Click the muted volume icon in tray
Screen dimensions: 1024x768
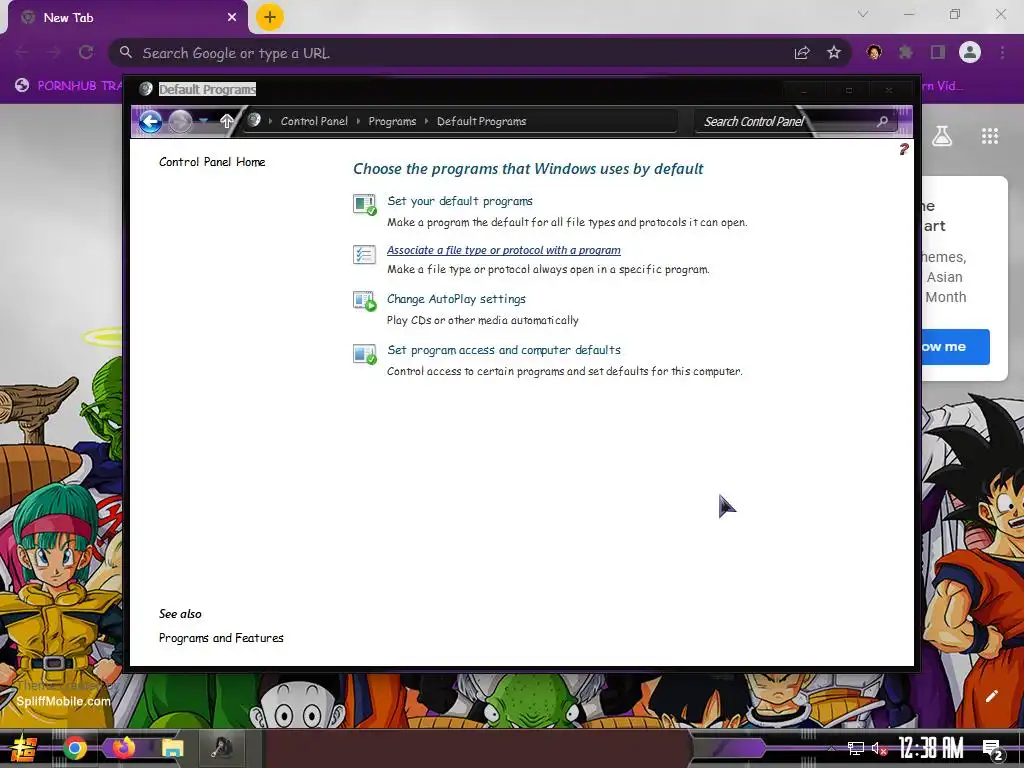(x=879, y=748)
